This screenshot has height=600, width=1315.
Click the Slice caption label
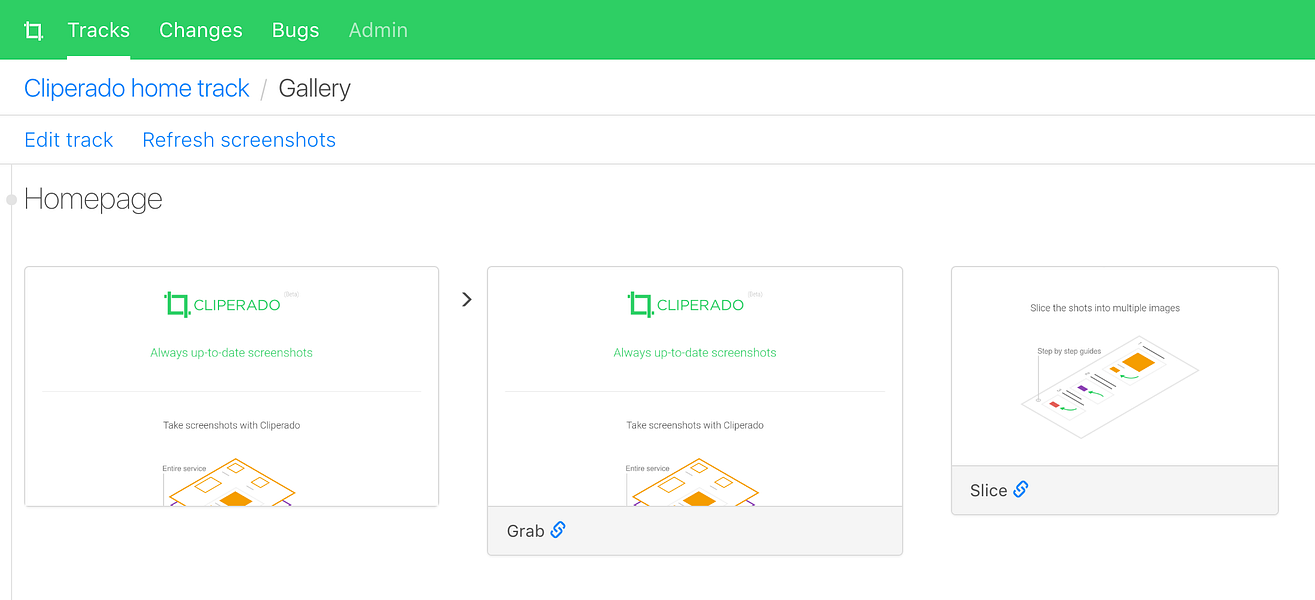click(989, 490)
